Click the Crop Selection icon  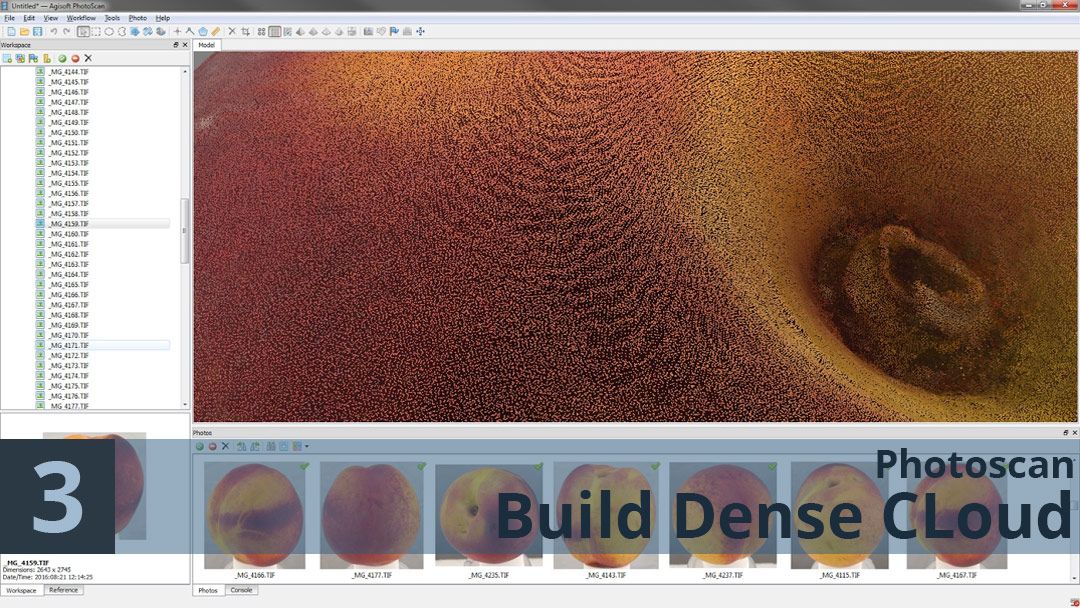pos(245,32)
